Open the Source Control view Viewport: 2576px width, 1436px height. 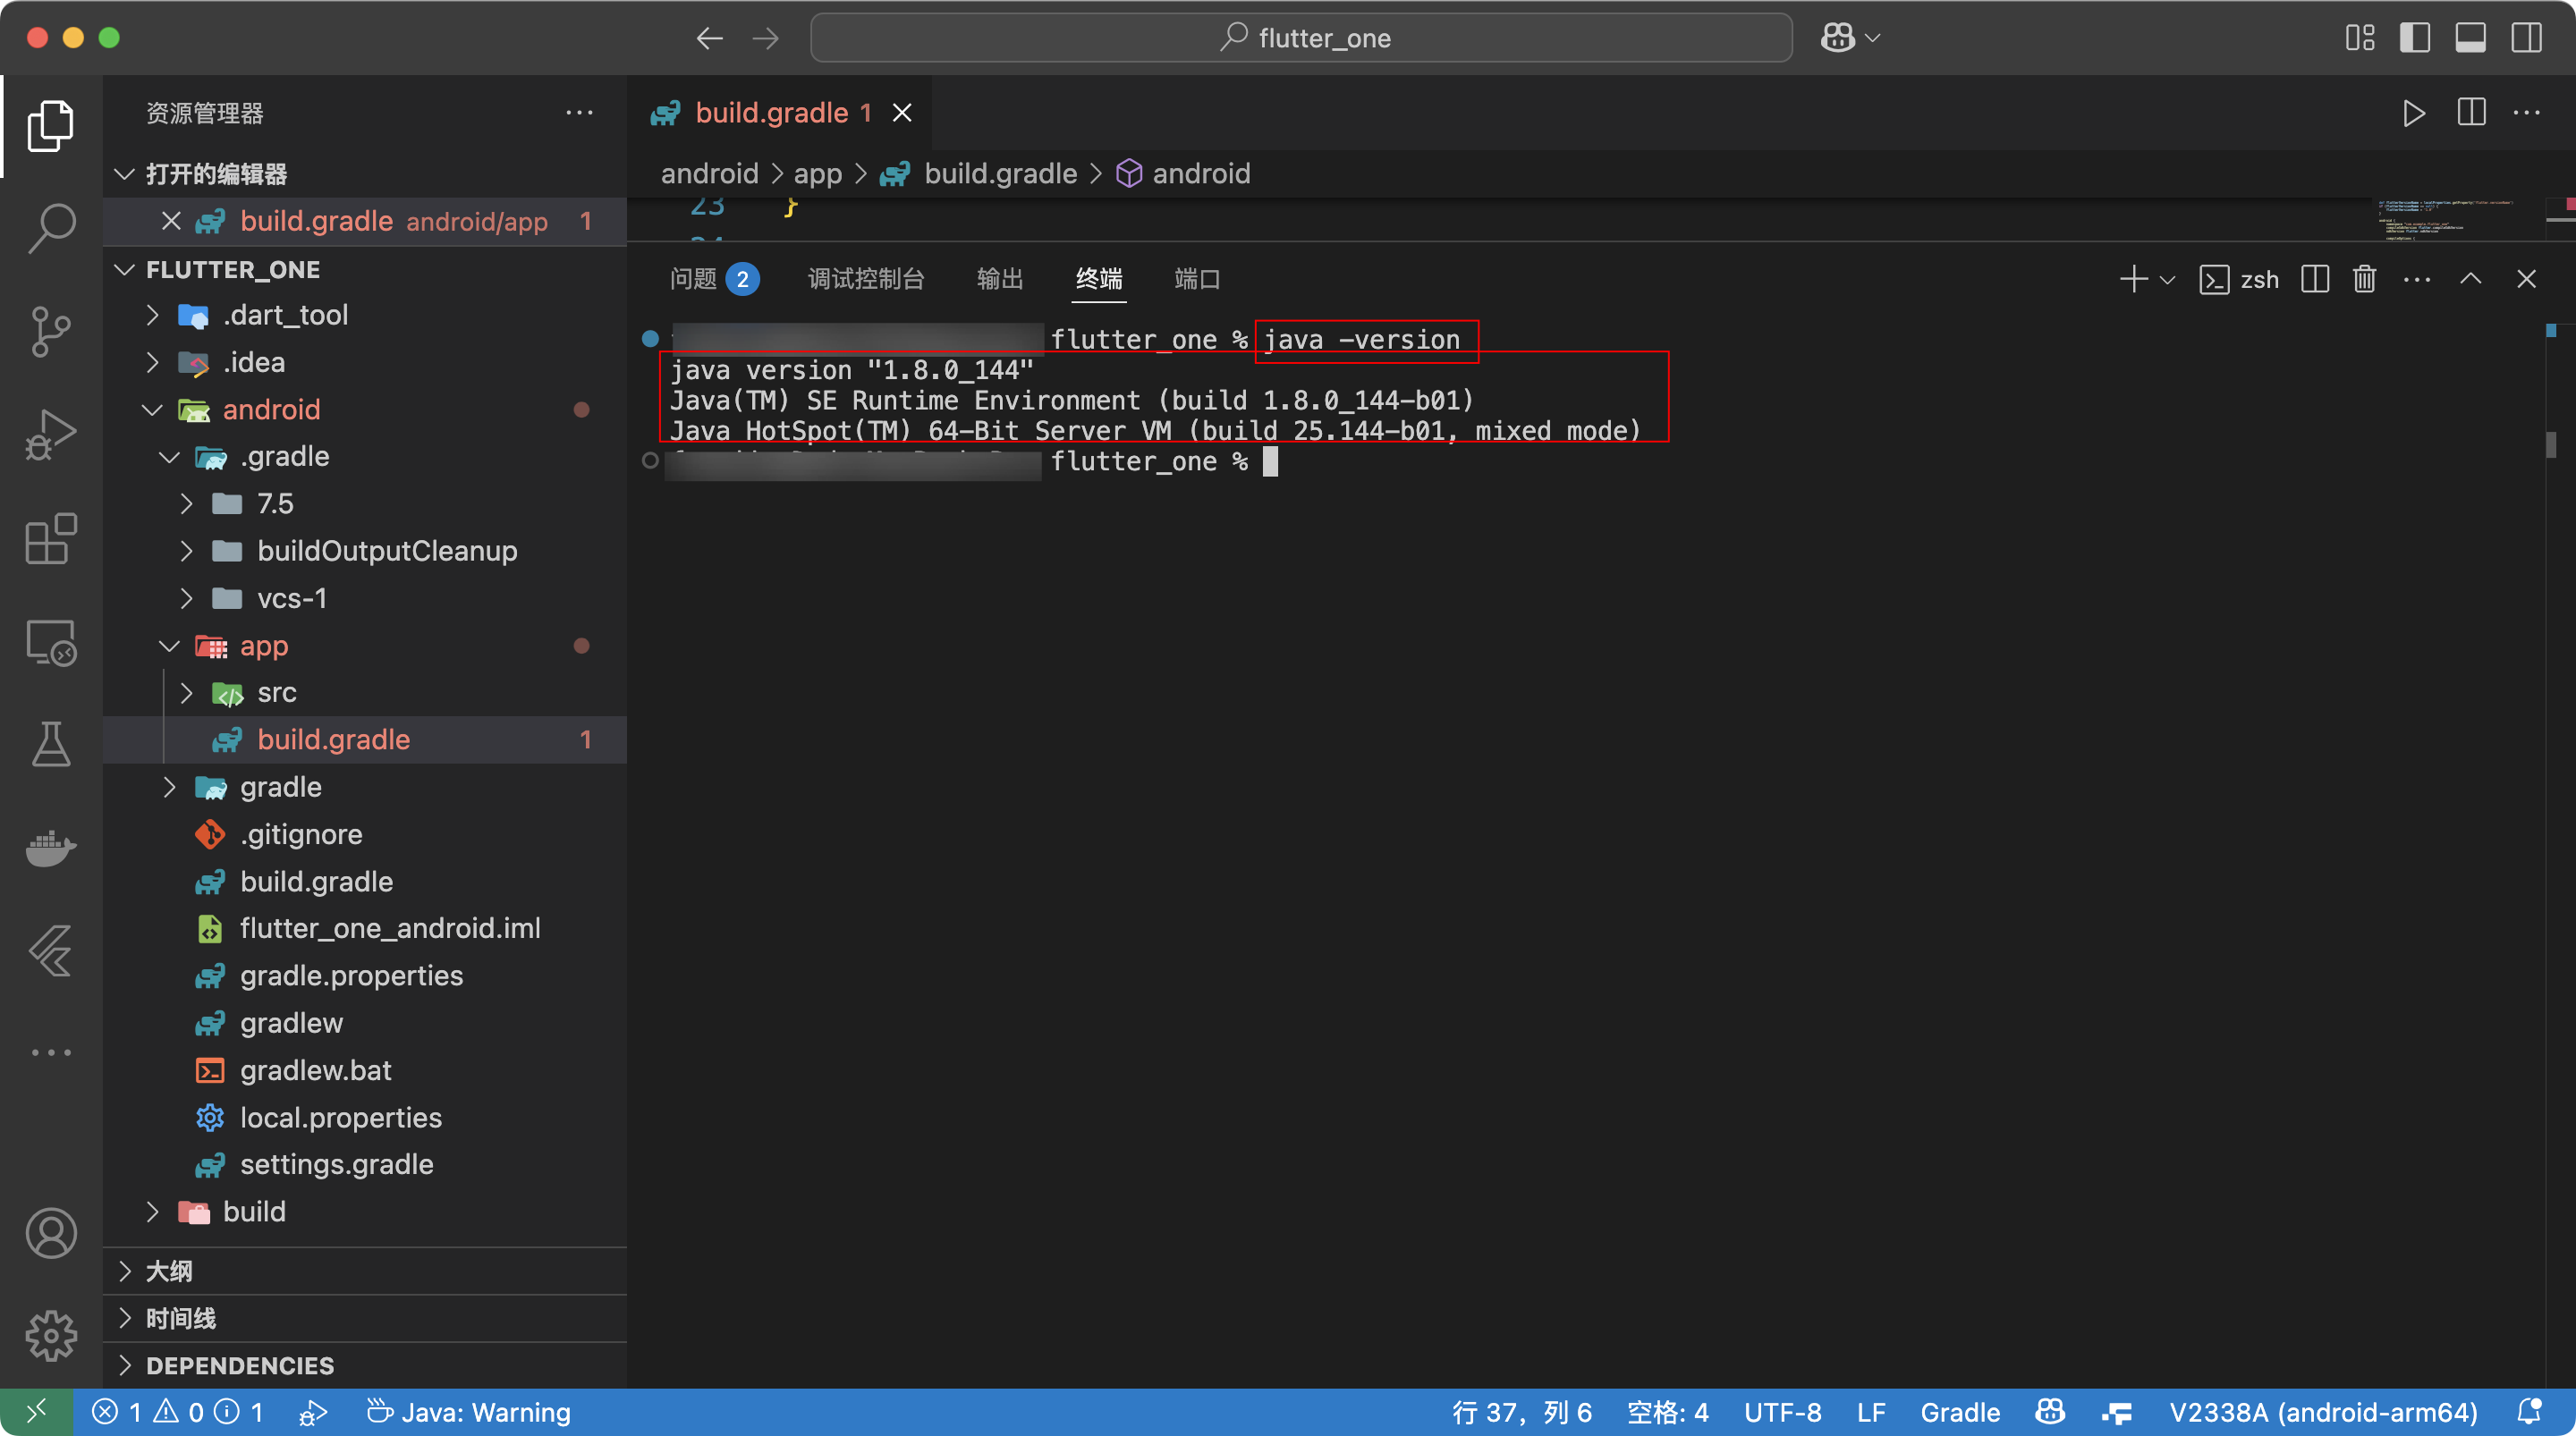(51, 331)
